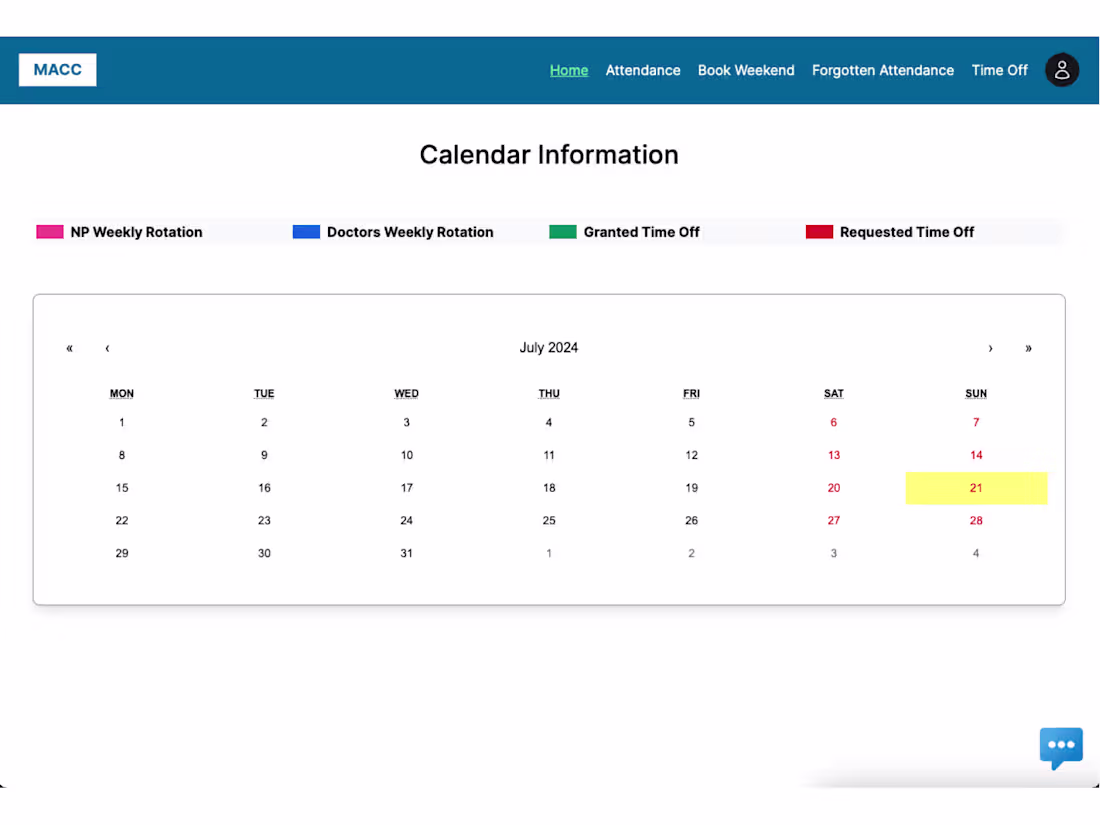Select July 4 in the calendar
This screenshot has height=825, width=1100.
click(x=549, y=422)
